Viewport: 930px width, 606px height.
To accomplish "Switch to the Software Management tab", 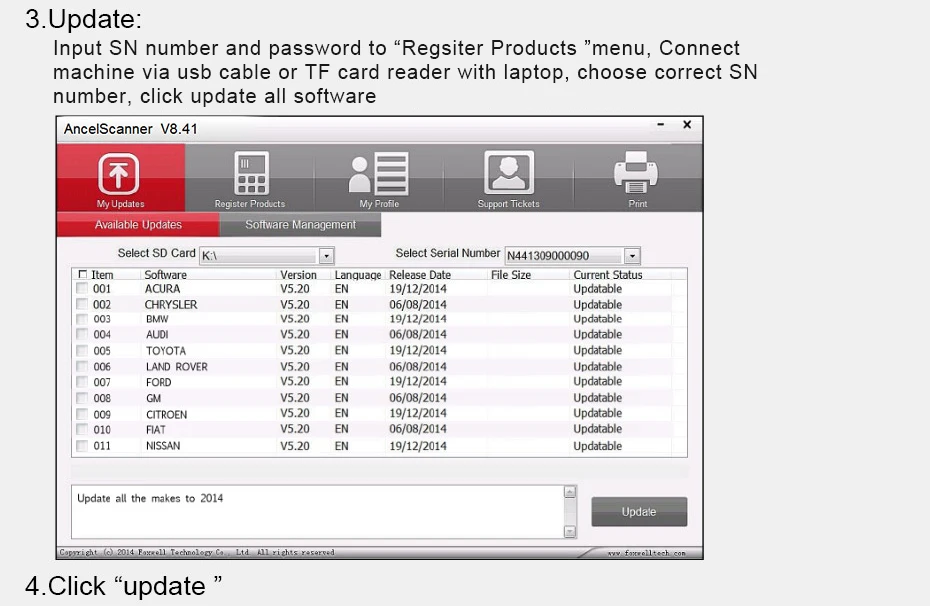I will pyautogui.click(x=300, y=225).
